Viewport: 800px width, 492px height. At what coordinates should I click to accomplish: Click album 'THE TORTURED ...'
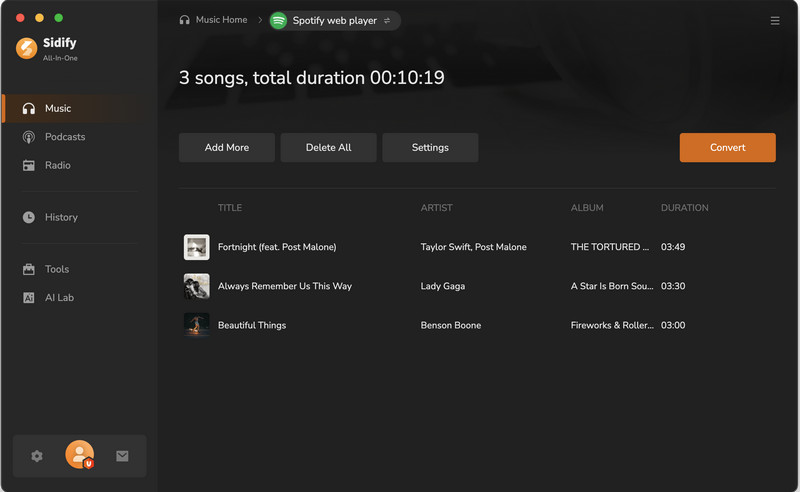(610, 247)
